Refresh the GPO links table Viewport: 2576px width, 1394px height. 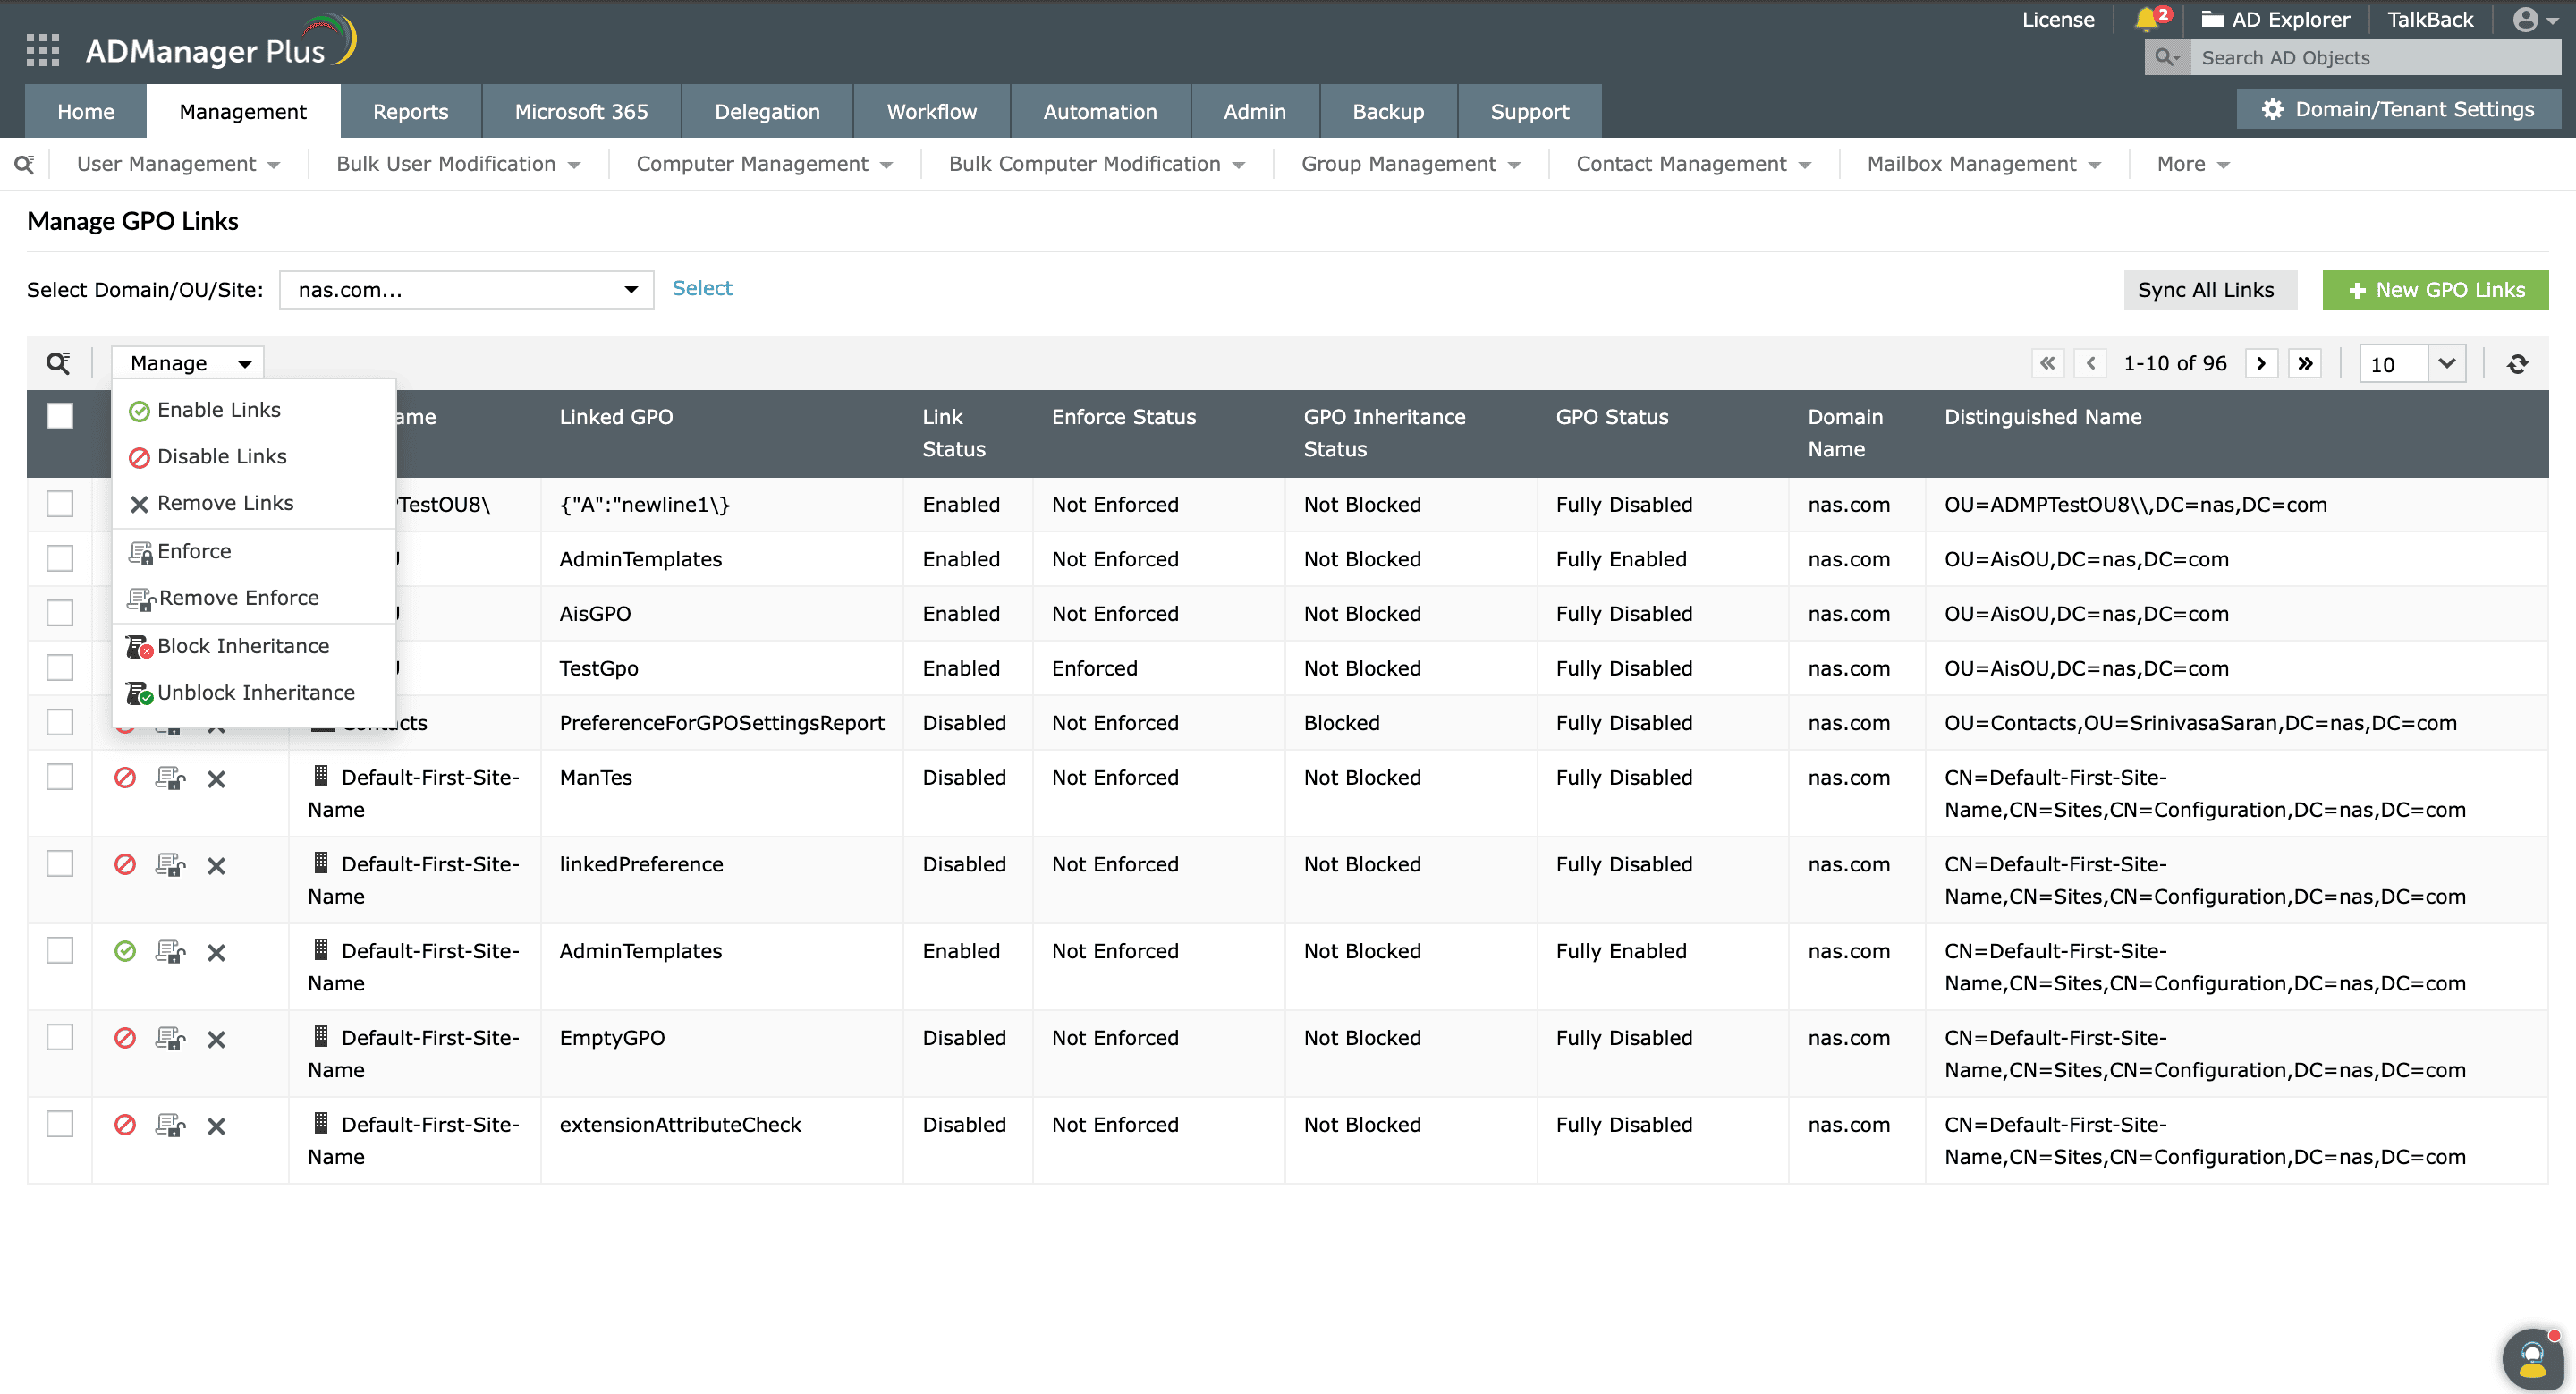[x=2518, y=363]
